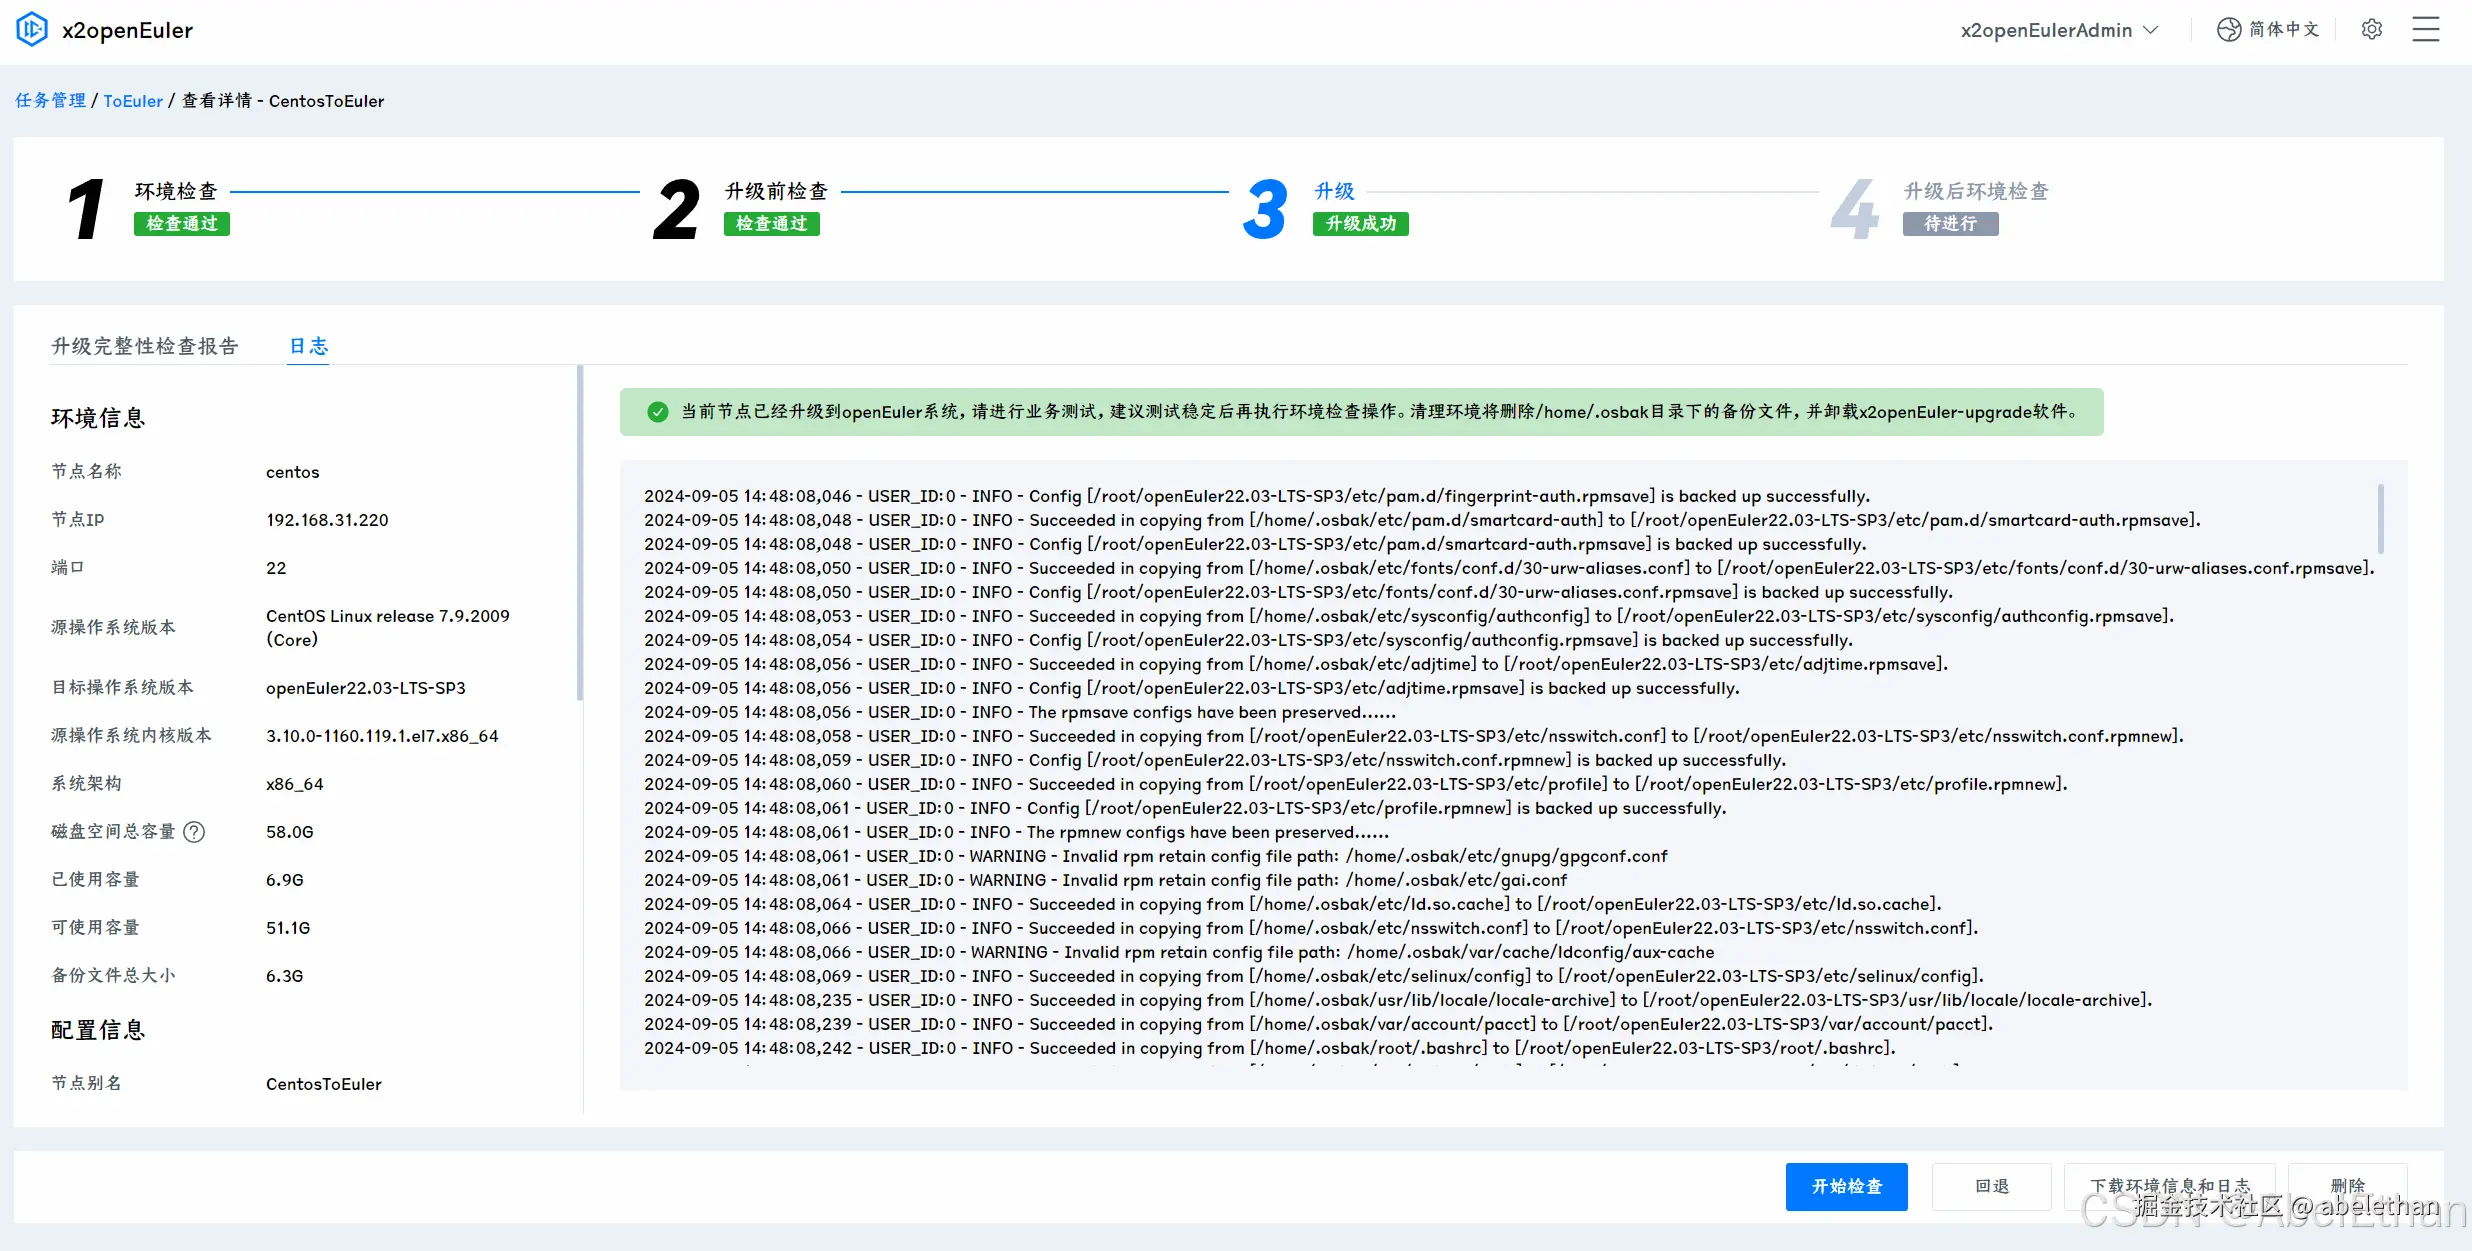Image resolution: width=2472 pixels, height=1251 pixels.
Task: Open 任务管理 breadcrumb link
Action: click(50, 101)
